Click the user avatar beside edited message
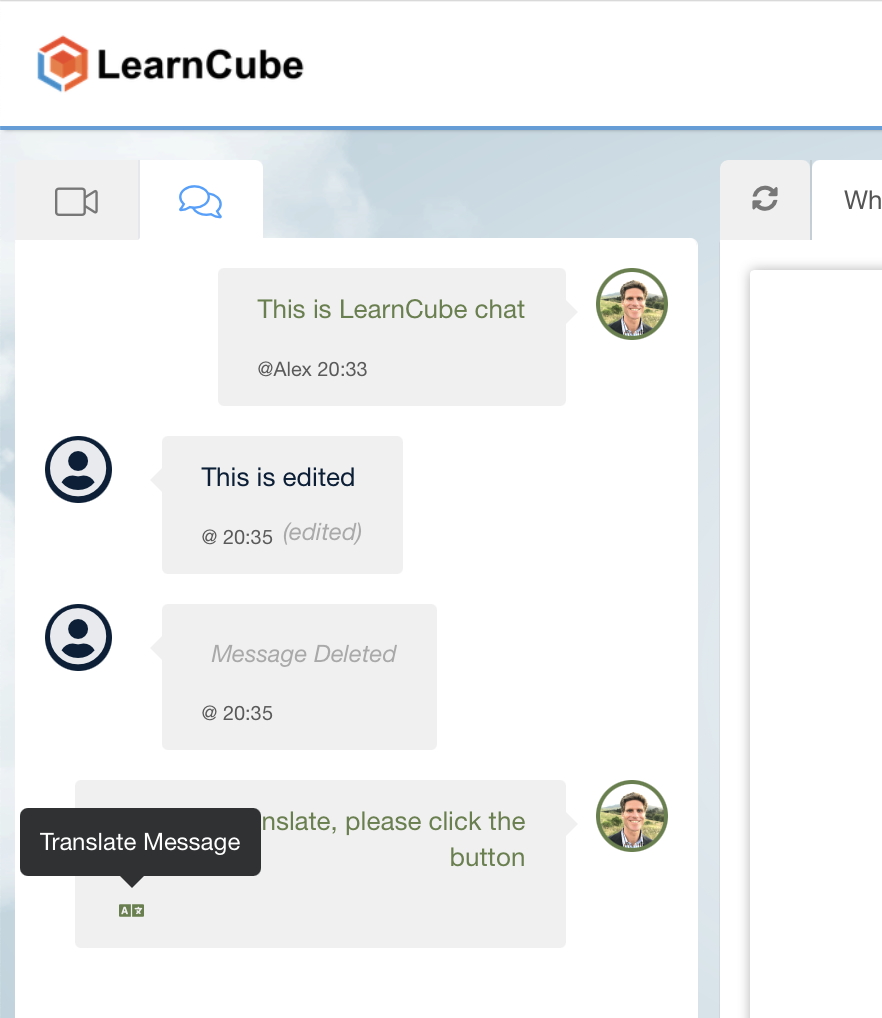882x1018 pixels. (79, 469)
